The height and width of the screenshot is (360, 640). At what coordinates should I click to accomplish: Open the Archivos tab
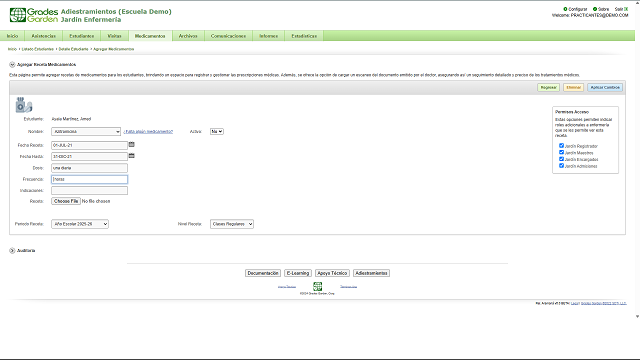point(188,36)
